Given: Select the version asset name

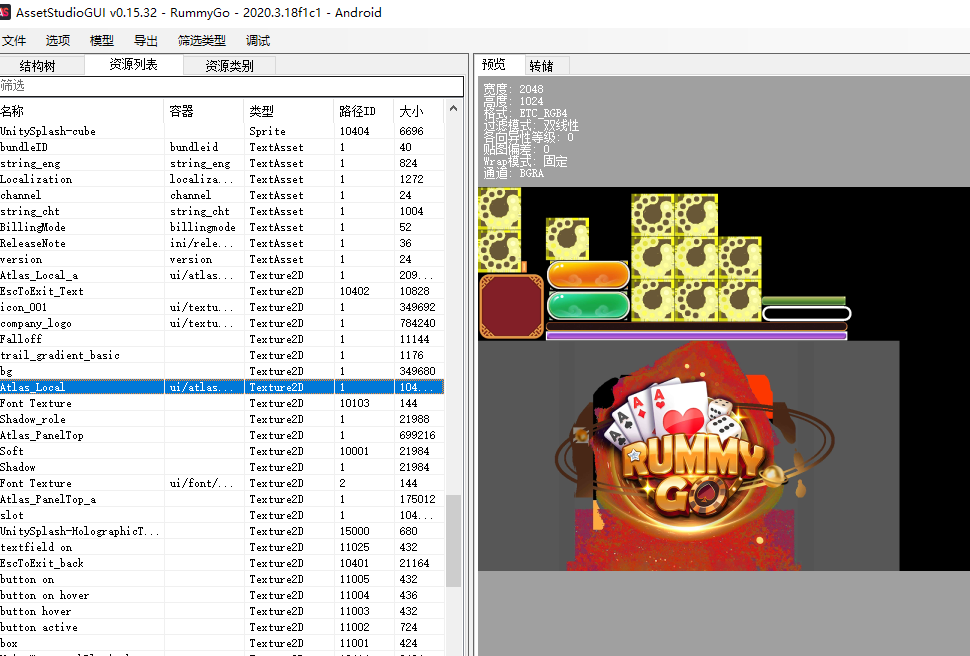Looking at the screenshot, I should (22, 259).
